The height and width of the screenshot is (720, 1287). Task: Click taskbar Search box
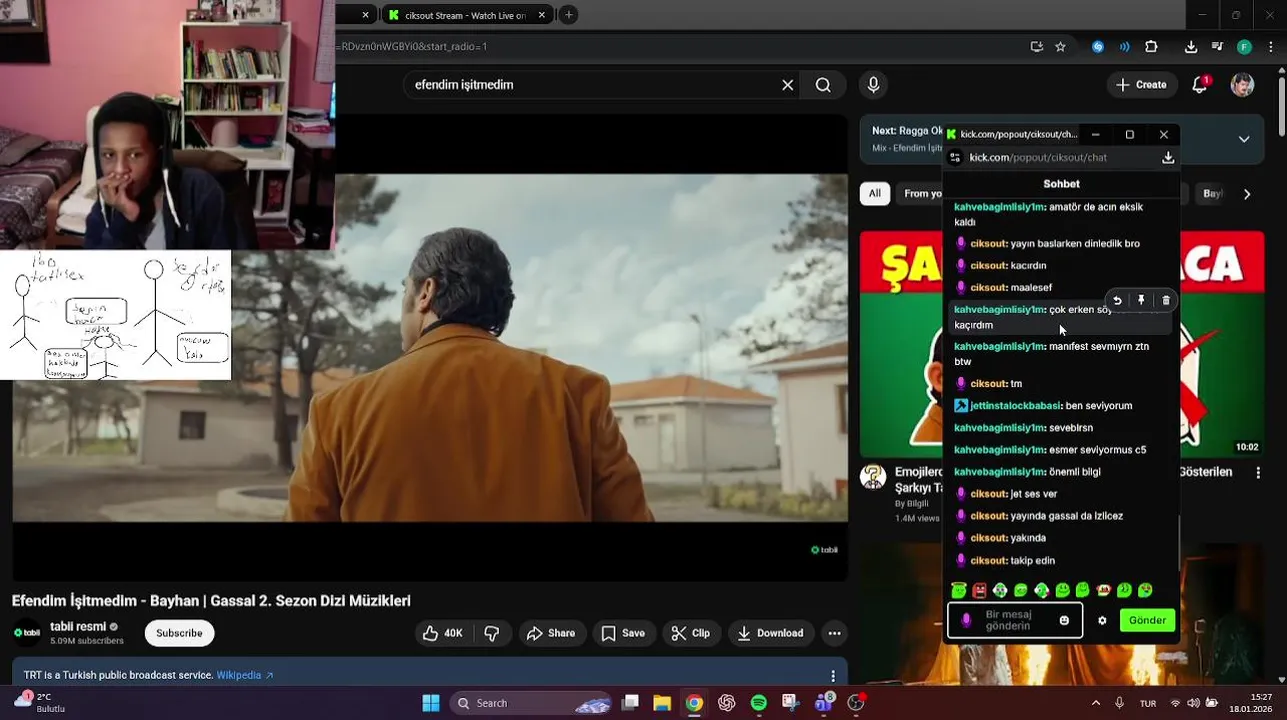530,703
